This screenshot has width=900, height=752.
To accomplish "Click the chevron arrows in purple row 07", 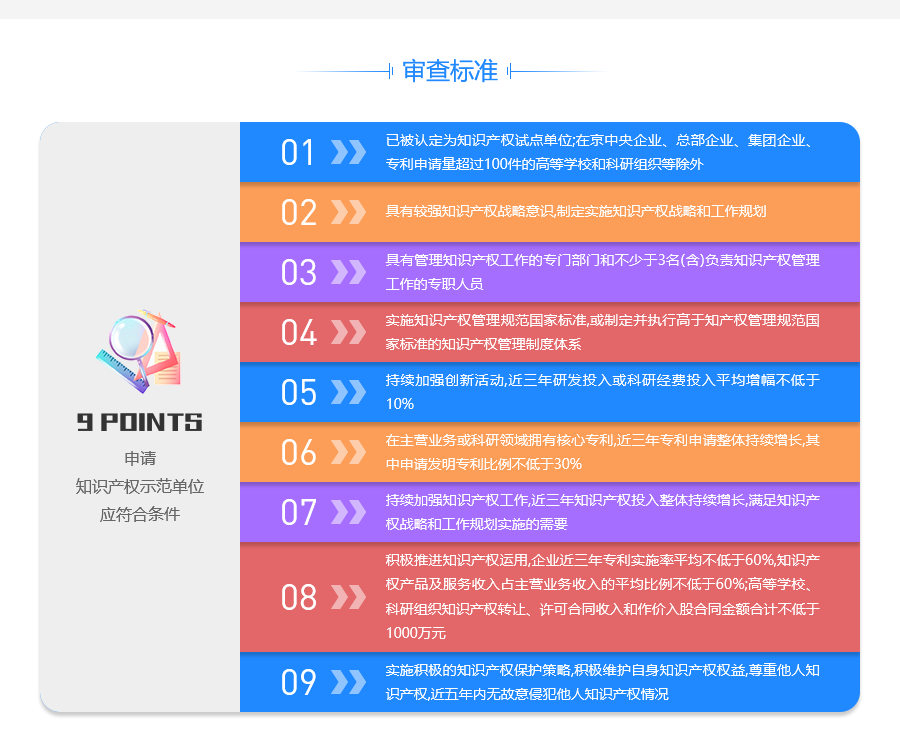I will click(x=348, y=512).
